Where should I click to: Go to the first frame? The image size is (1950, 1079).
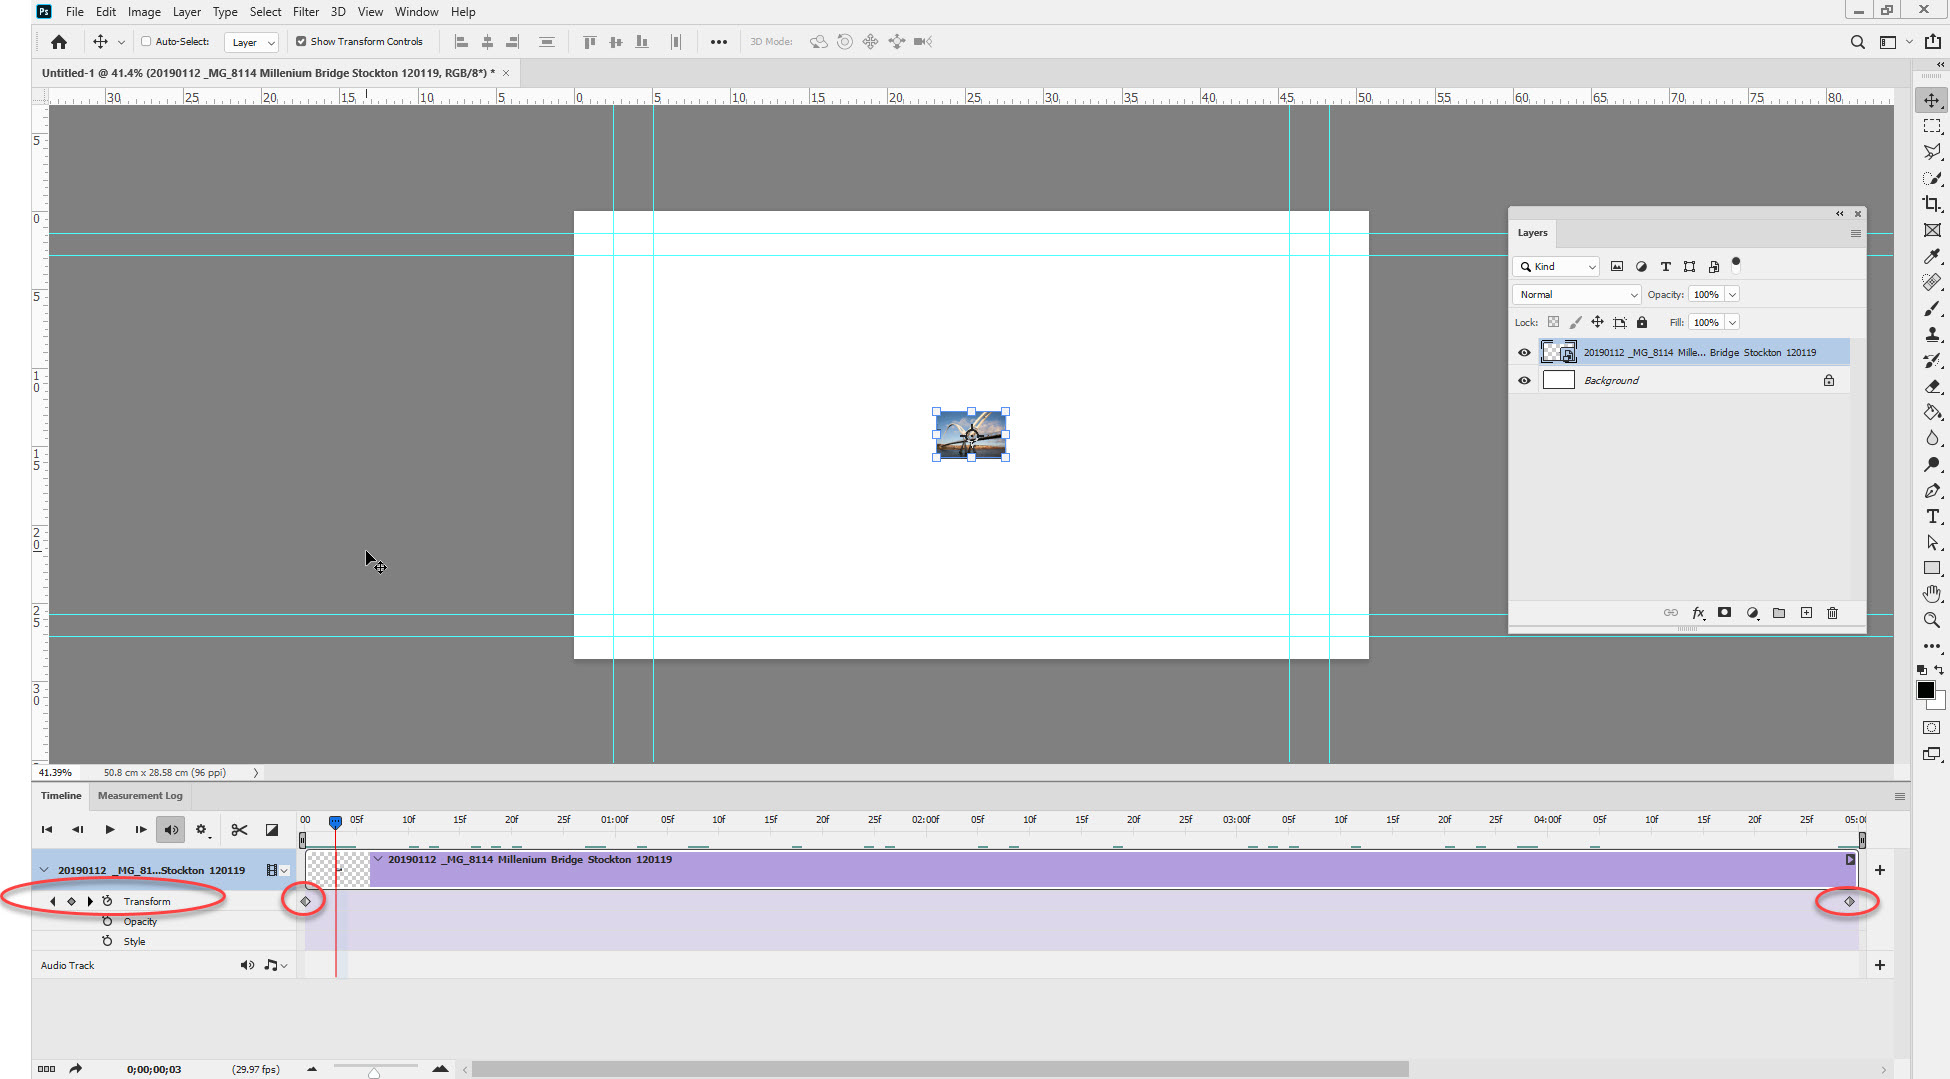coord(47,830)
